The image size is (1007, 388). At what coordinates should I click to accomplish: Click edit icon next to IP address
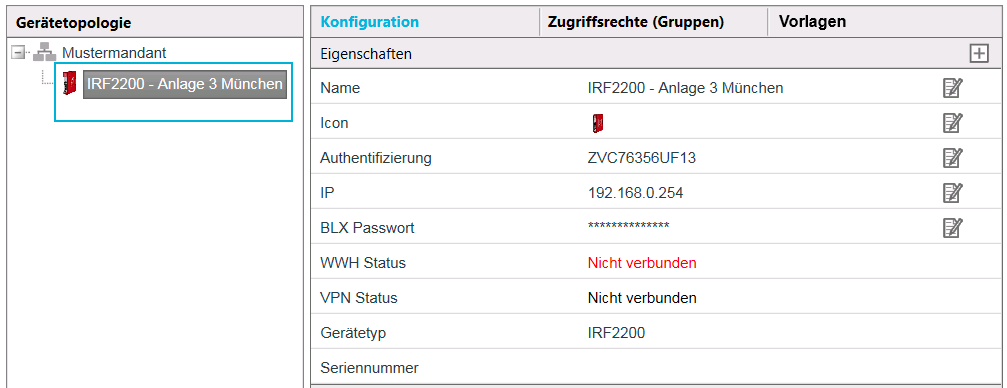[952, 192]
